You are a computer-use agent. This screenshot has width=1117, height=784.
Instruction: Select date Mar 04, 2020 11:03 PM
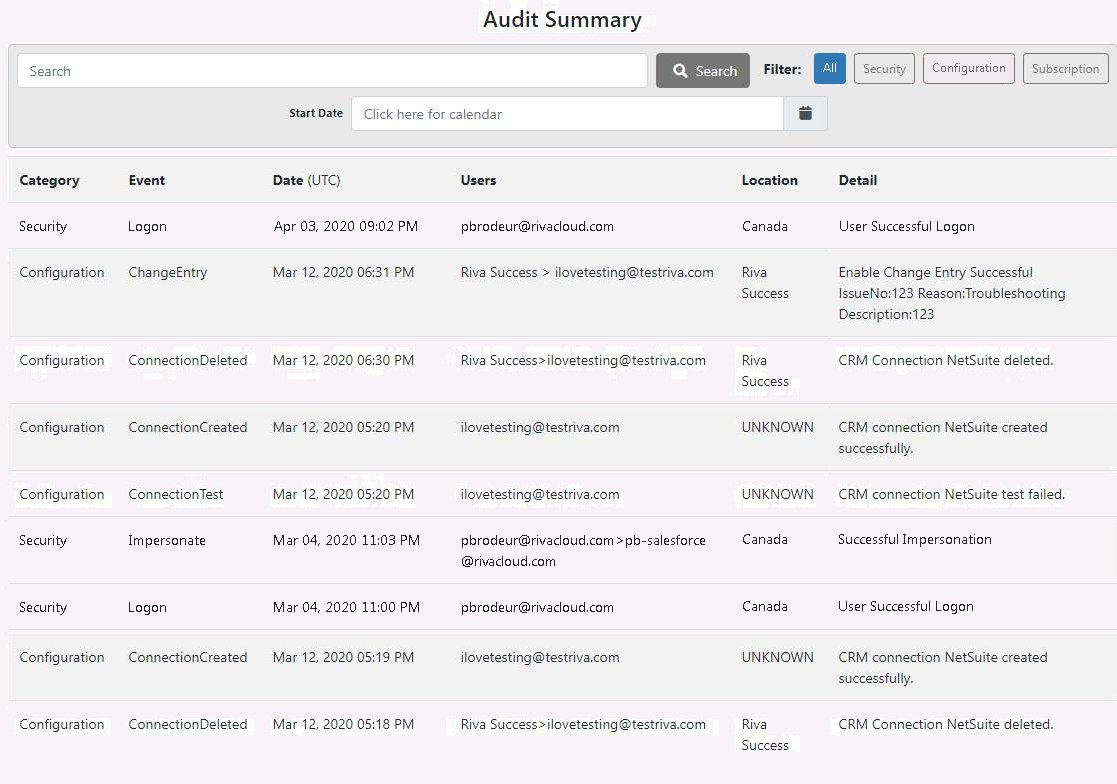tap(346, 540)
